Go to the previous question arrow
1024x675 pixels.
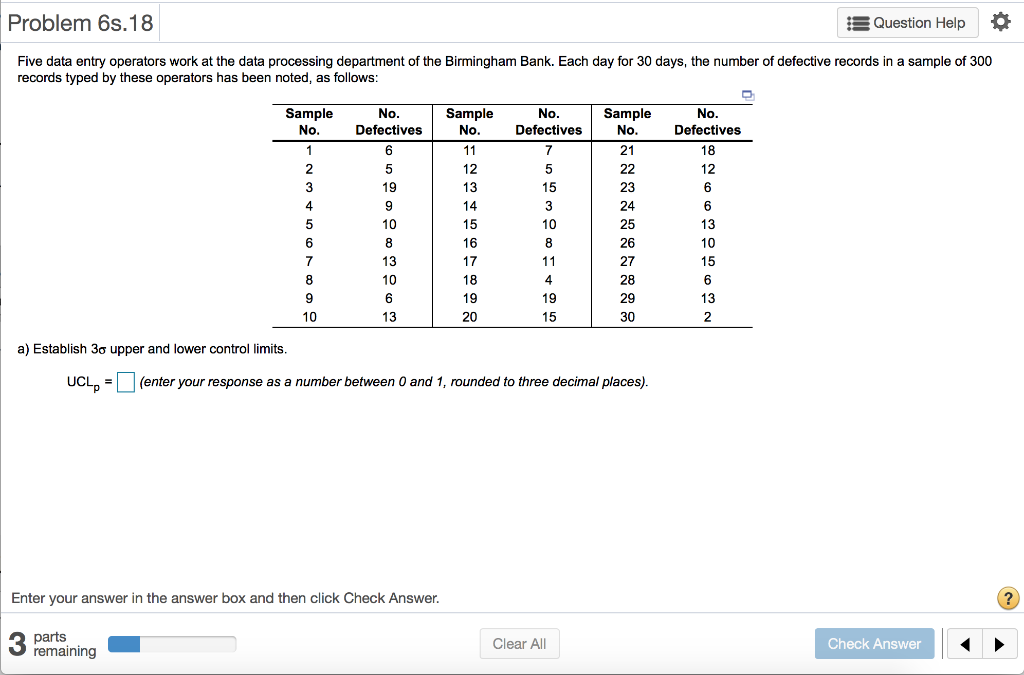[x=964, y=644]
